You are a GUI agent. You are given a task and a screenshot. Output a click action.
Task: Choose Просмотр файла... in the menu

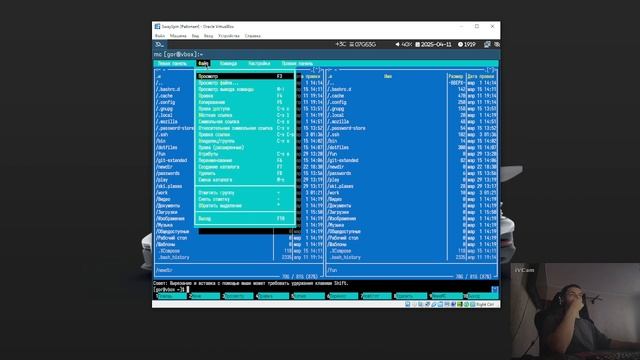coord(245,83)
